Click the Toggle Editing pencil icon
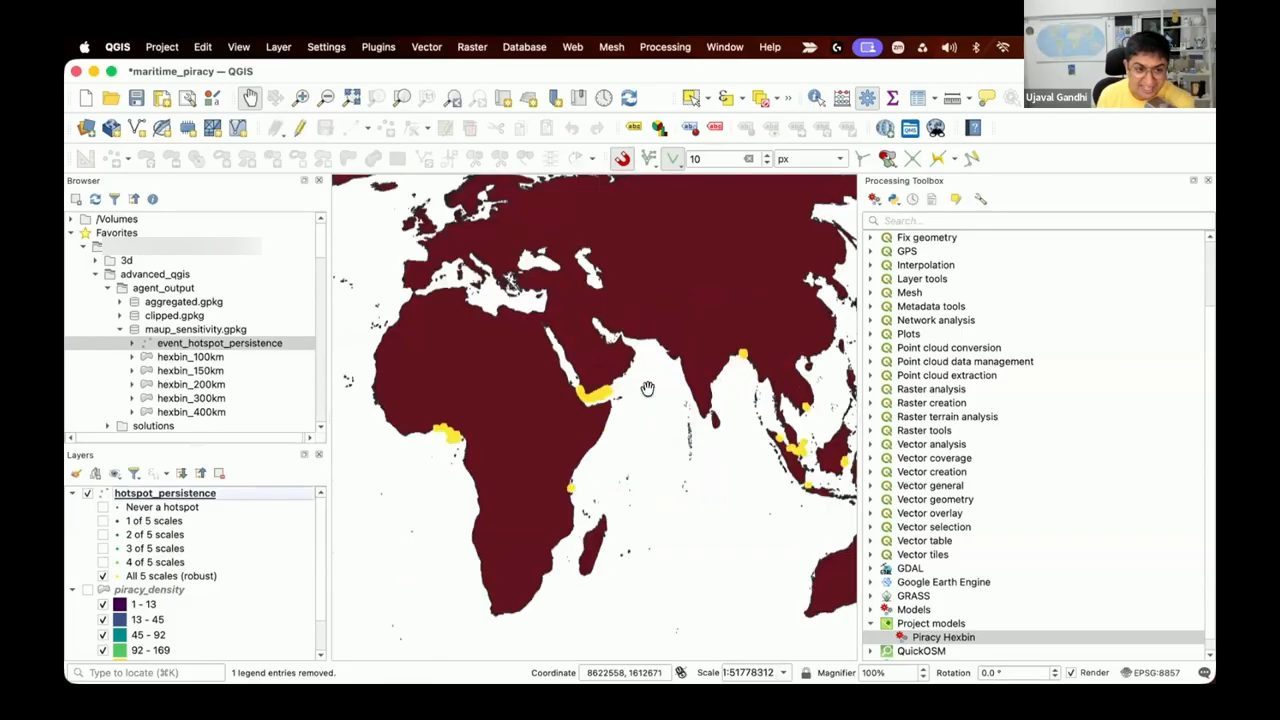 pos(299,128)
